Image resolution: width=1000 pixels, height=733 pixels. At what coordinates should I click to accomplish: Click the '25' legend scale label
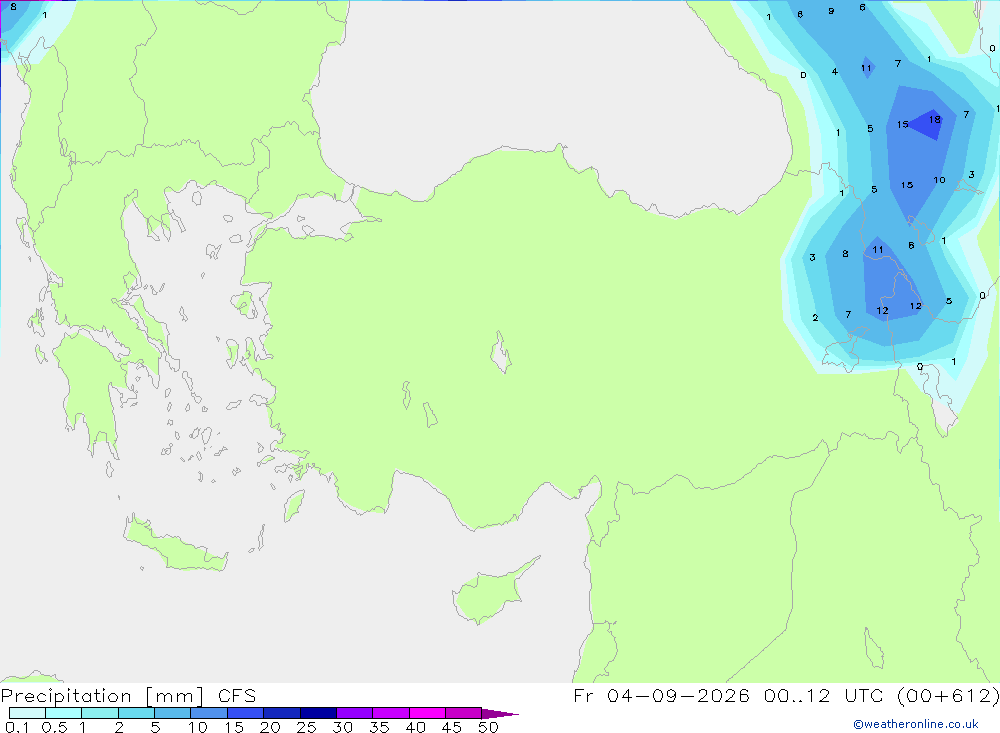point(306,727)
